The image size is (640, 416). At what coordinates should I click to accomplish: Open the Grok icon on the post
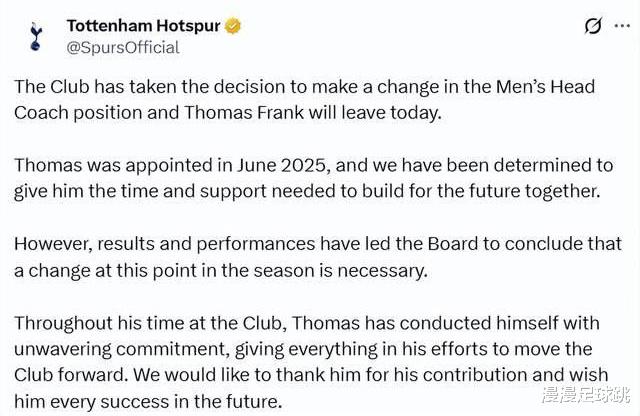coord(593,26)
